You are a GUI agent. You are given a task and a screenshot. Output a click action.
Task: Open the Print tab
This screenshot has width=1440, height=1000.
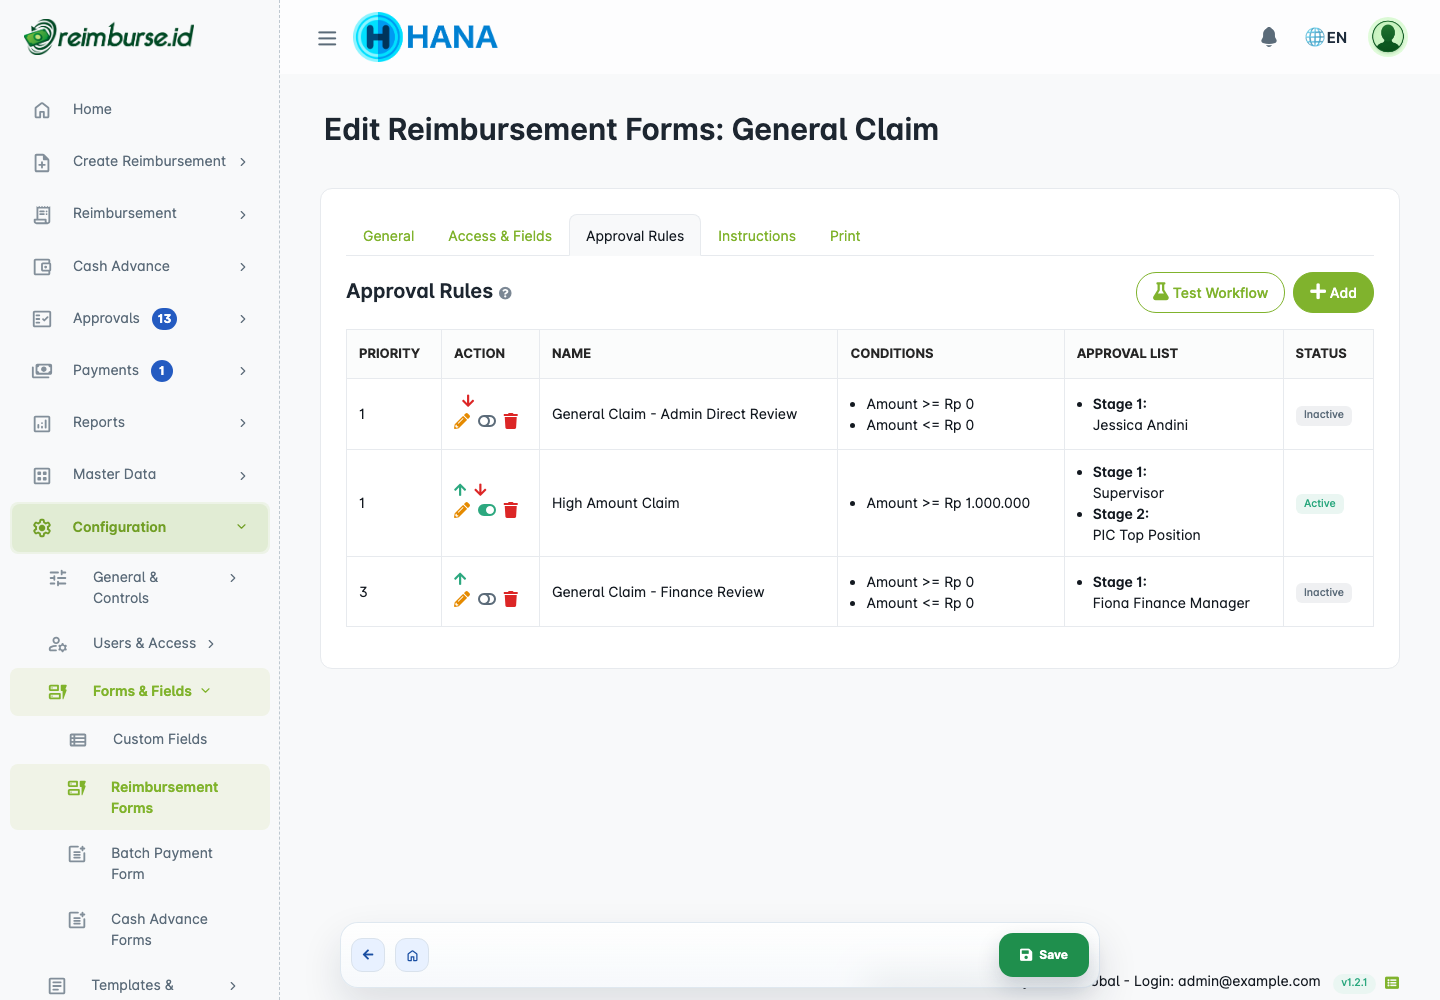pyautogui.click(x=845, y=236)
